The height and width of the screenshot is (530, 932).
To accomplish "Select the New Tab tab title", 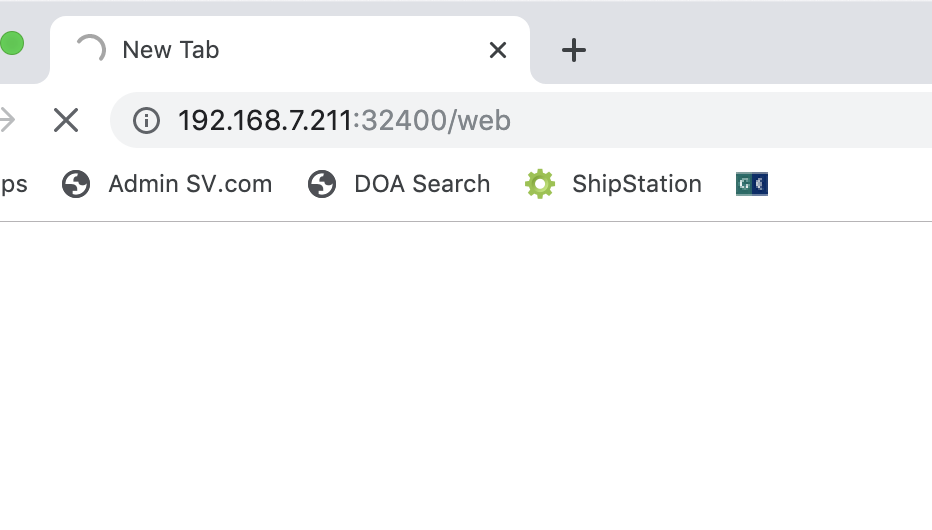I will pos(171,50).
